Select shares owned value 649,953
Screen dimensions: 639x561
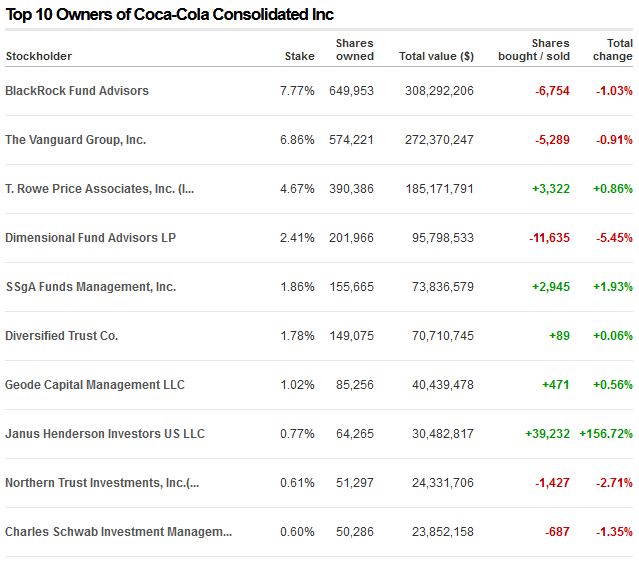351,90
